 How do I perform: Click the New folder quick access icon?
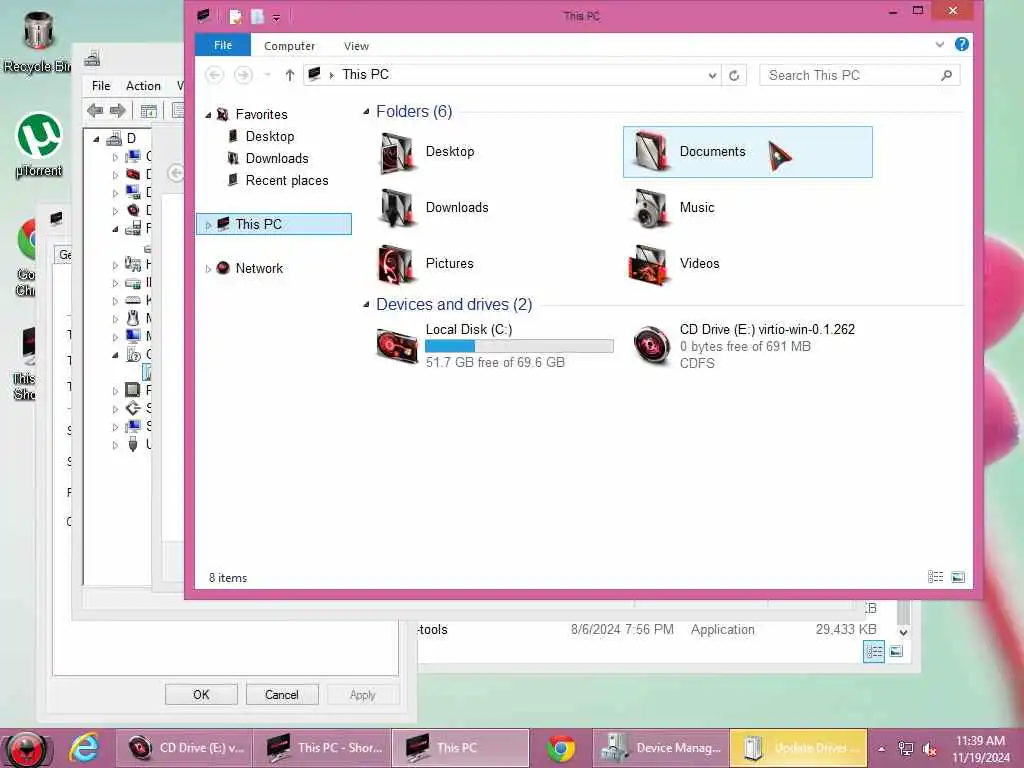pos(257,17)
